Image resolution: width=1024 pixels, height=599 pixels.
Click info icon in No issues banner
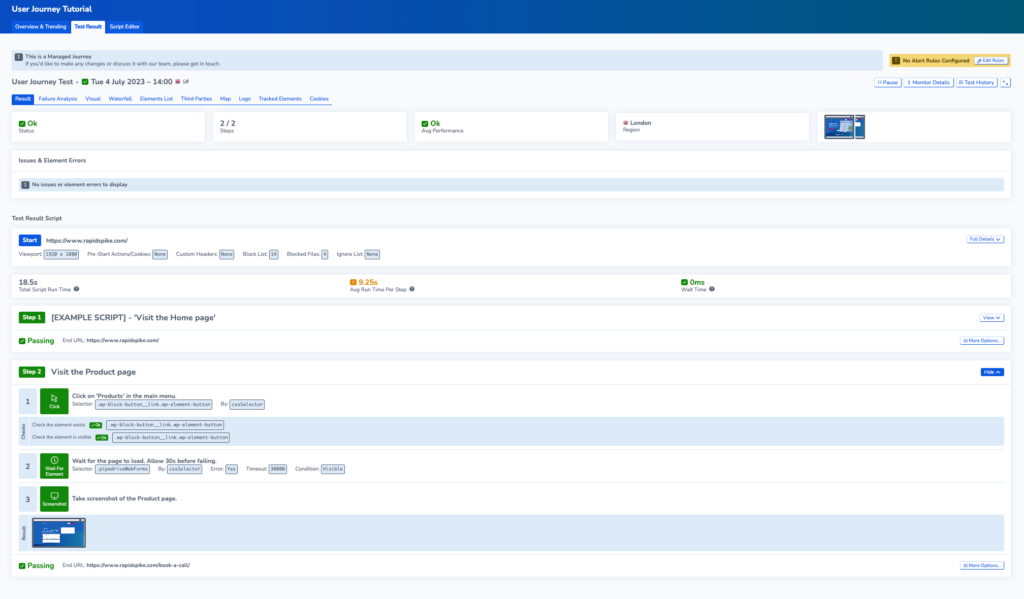pyautogui.click(x=25, y=185)
